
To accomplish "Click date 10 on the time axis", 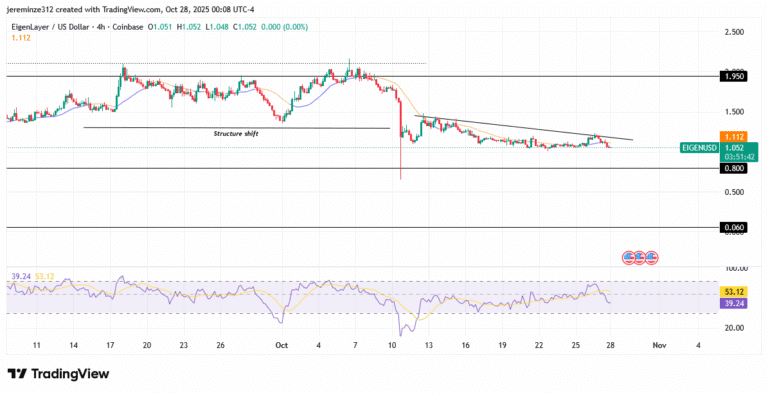I will (x=392, y=345).
